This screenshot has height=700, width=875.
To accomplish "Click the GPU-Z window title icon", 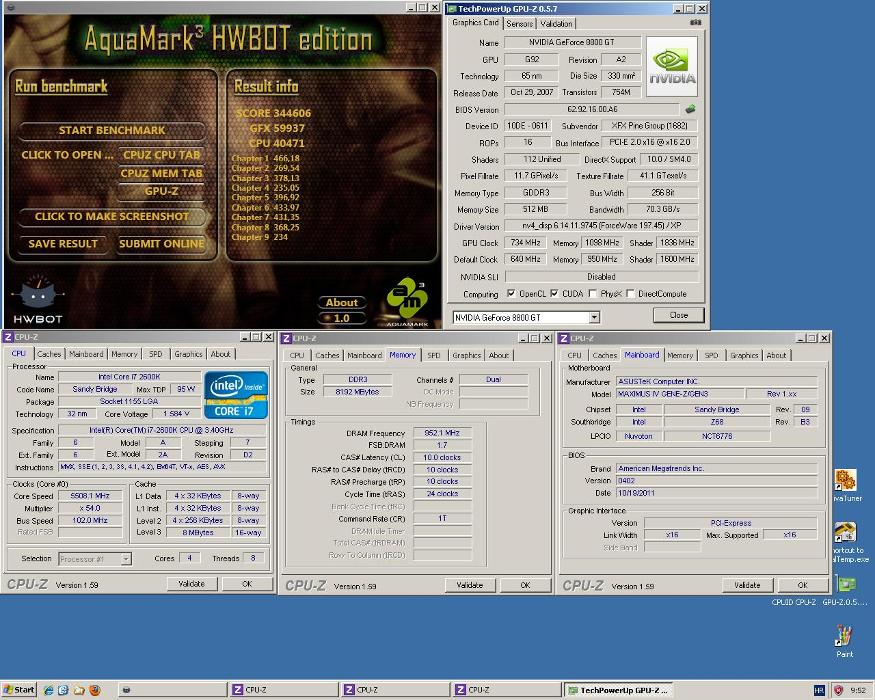I will coord(451,8).
